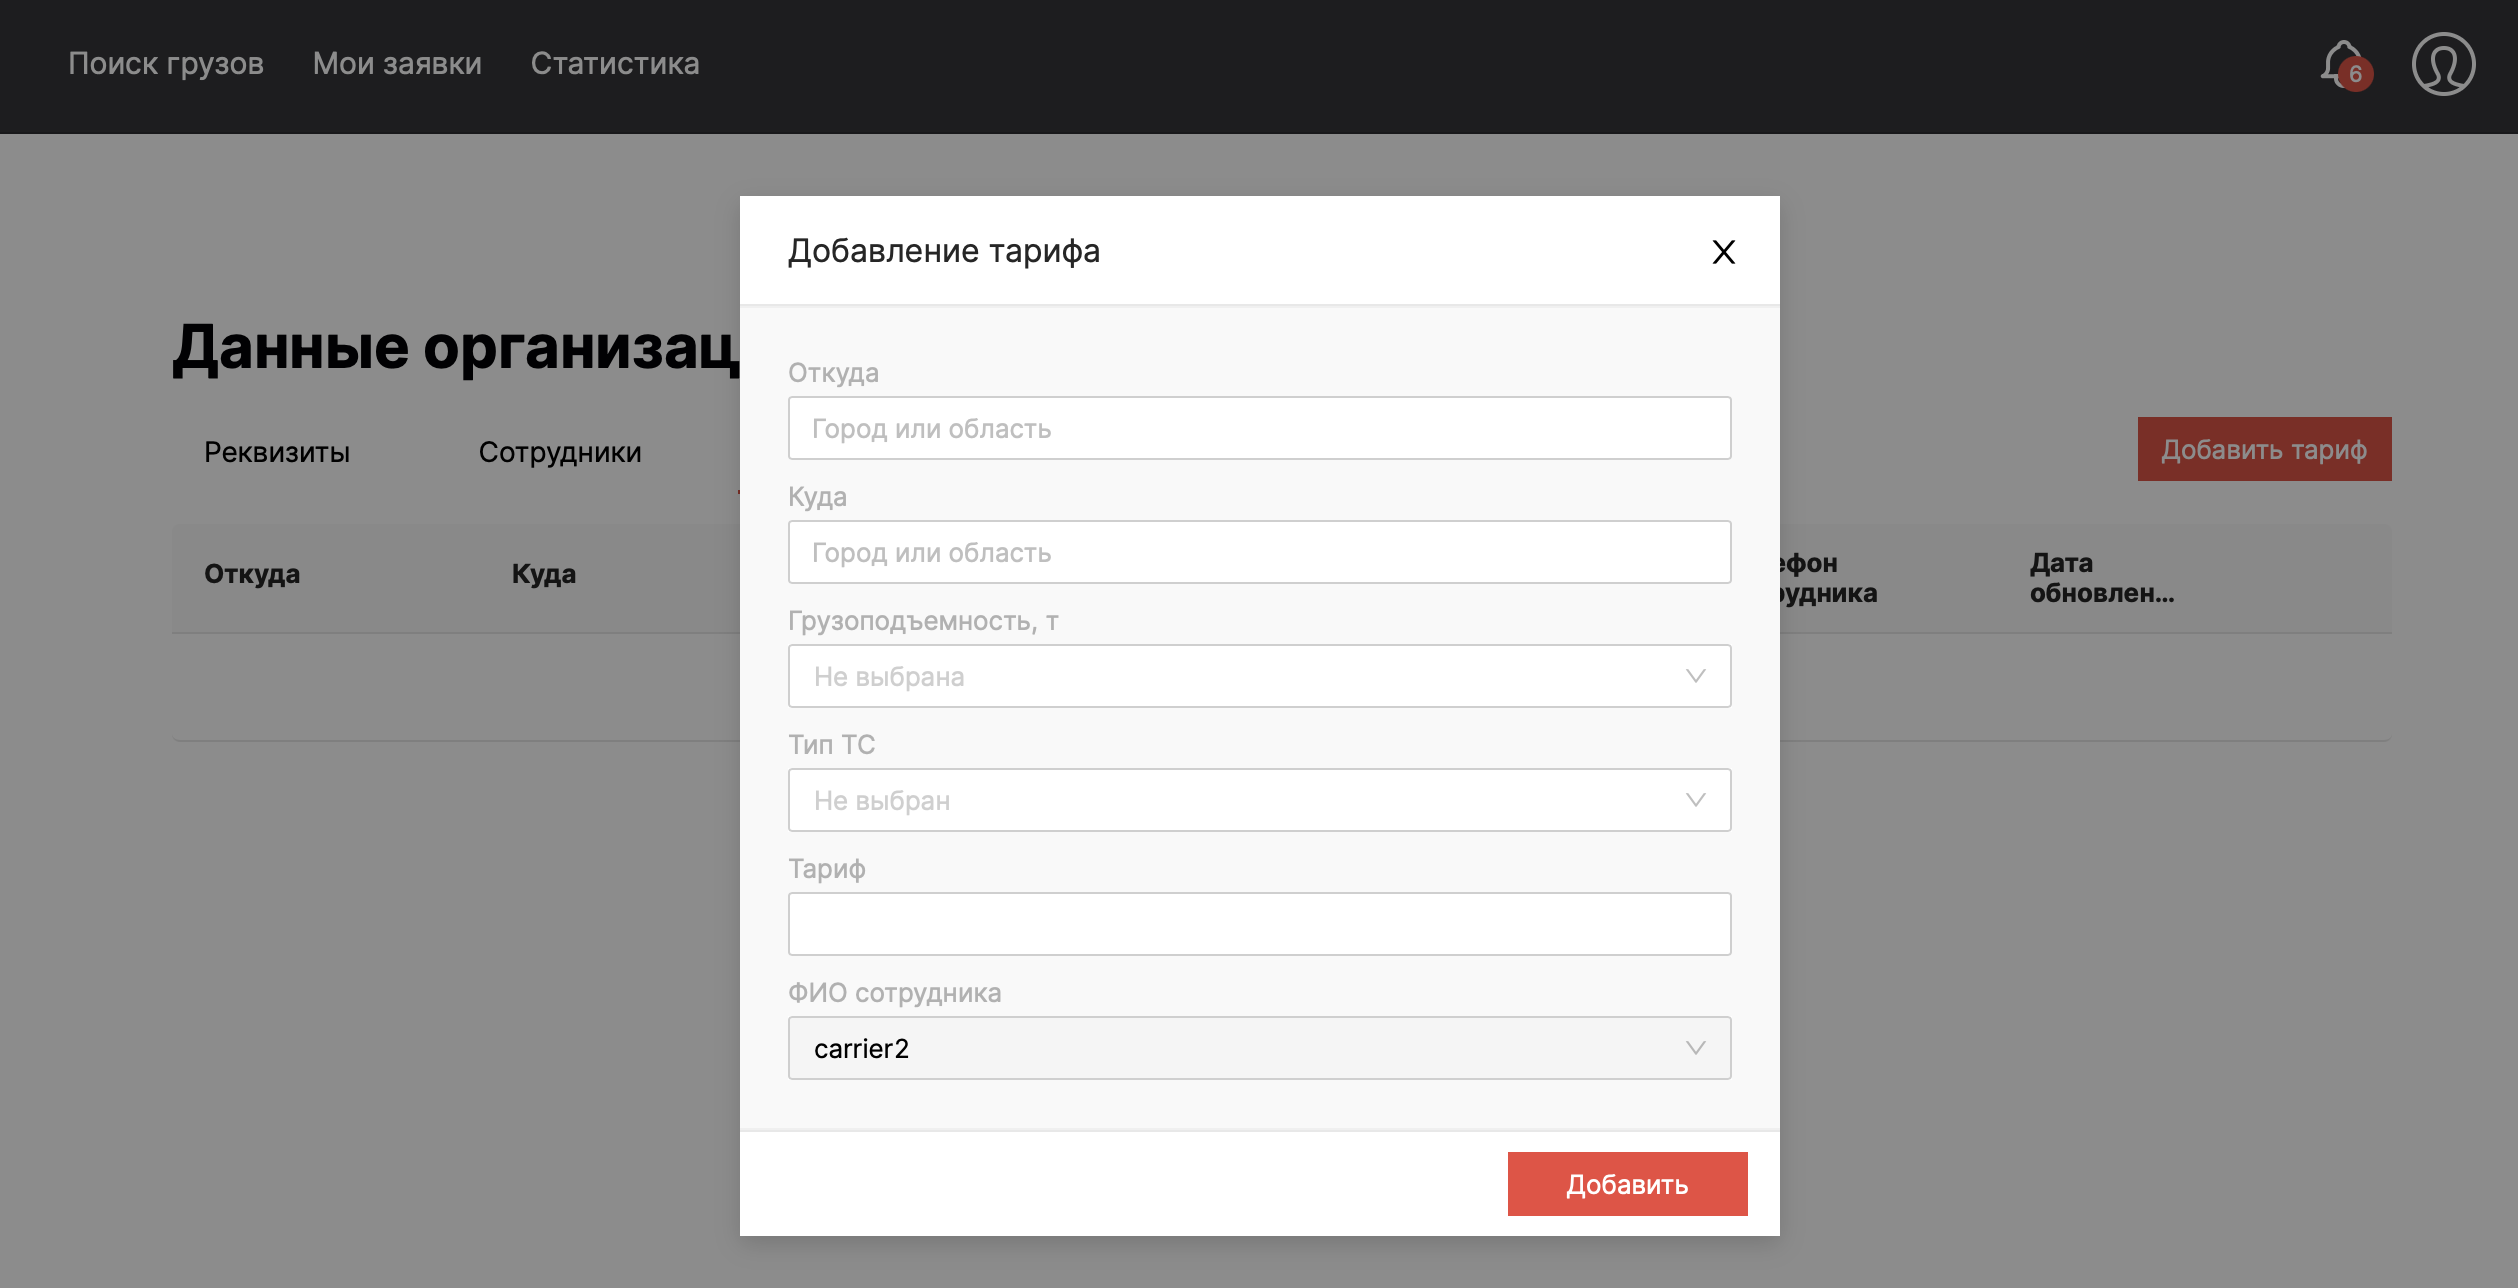The image size is (2518, 1288).
Task: Open the Статистика menu item
Action: pyautogui.click(x=614, y=64)
